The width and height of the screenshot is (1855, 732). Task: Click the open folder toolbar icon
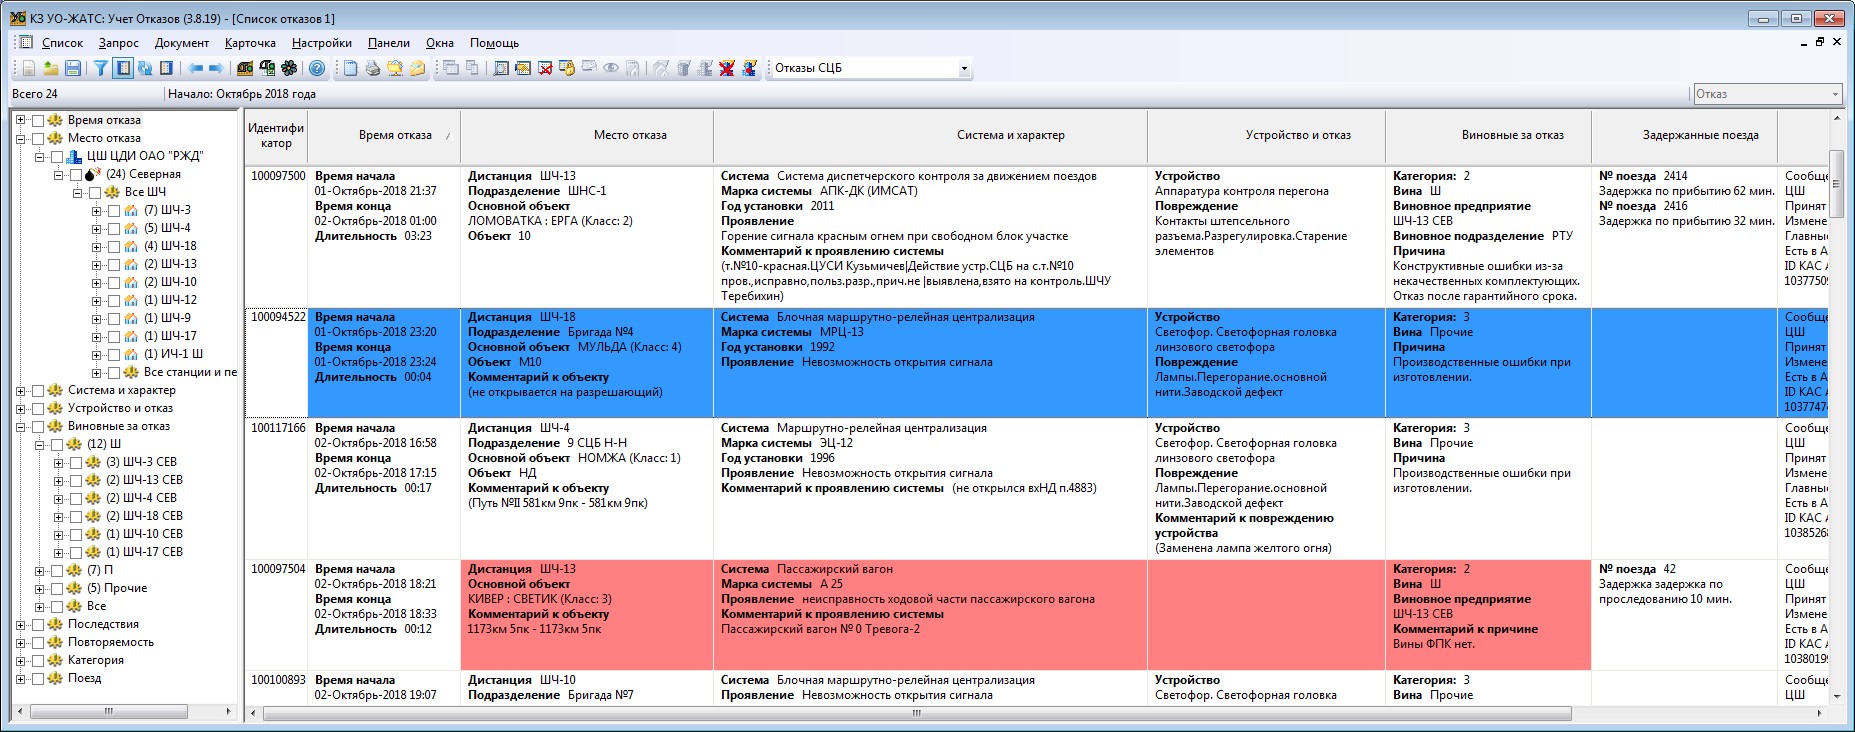click(x=51, y=68)
